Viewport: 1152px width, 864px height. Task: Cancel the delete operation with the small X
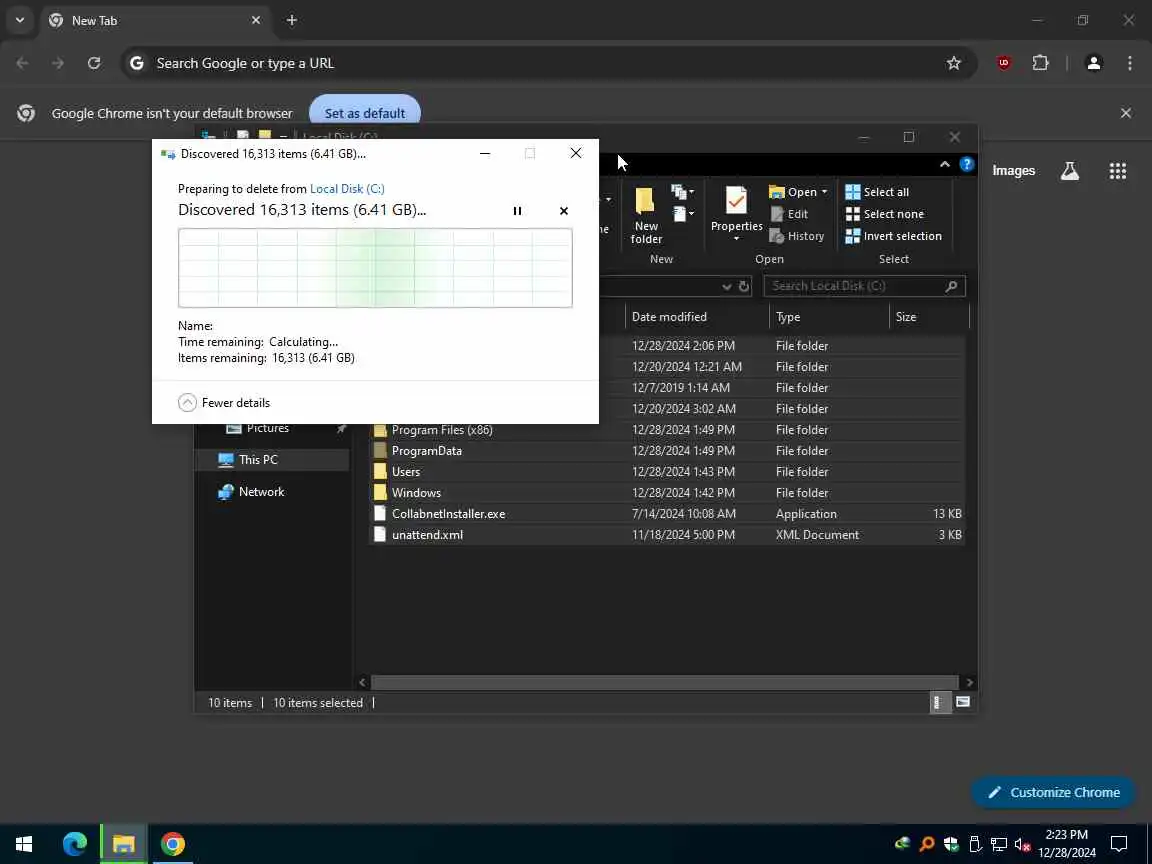[x=564, y=211]
